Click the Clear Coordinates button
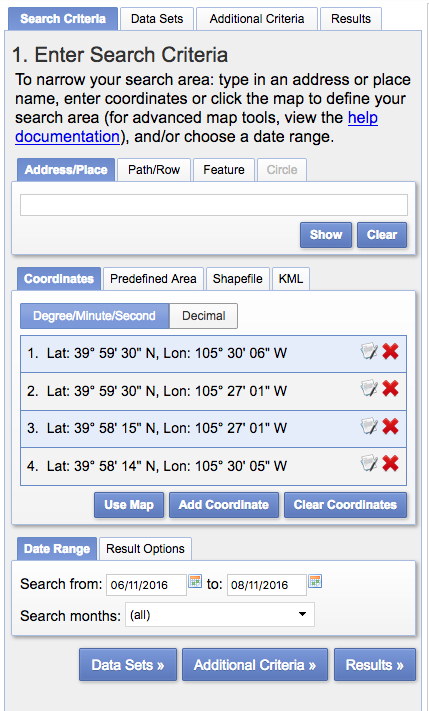 tap(345, 505)
